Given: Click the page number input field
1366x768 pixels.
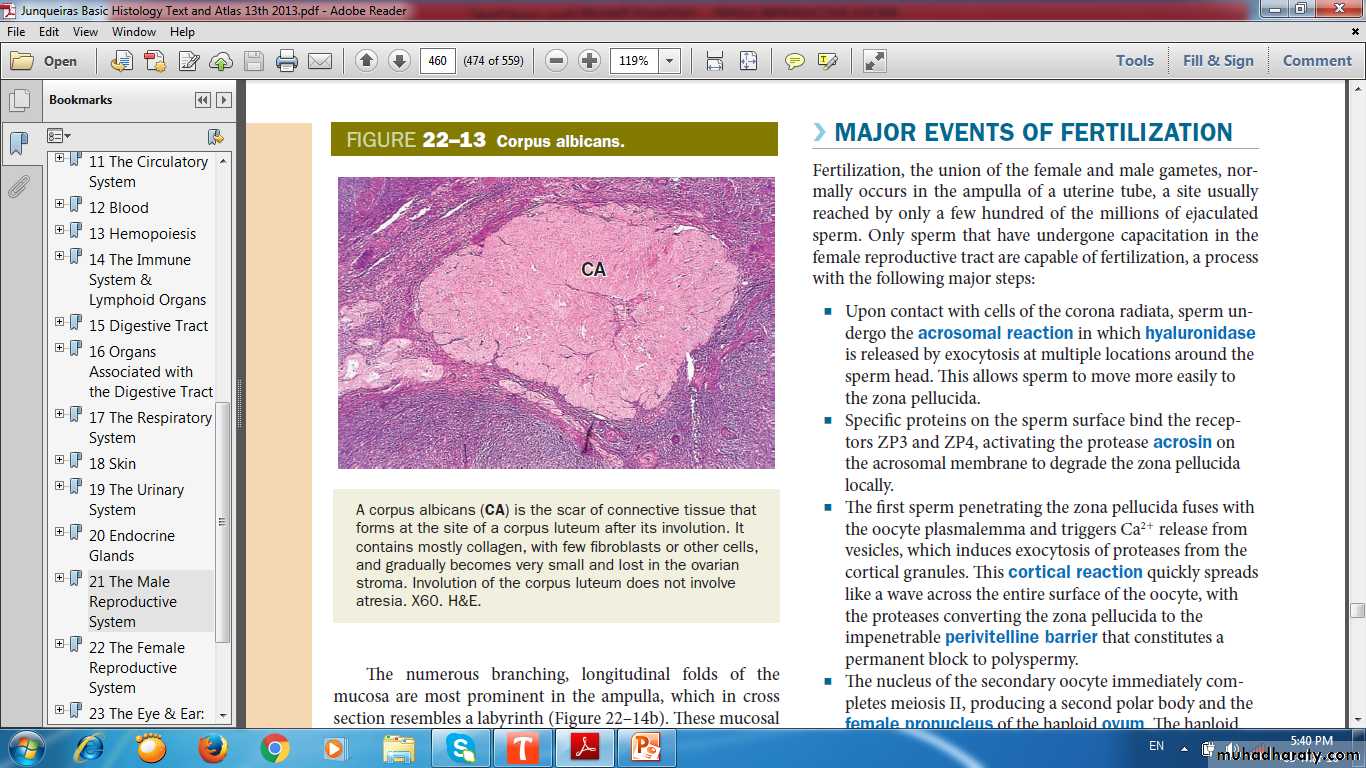Looking at the screenshot, I should pyautogui.click(x=437, y=61).
